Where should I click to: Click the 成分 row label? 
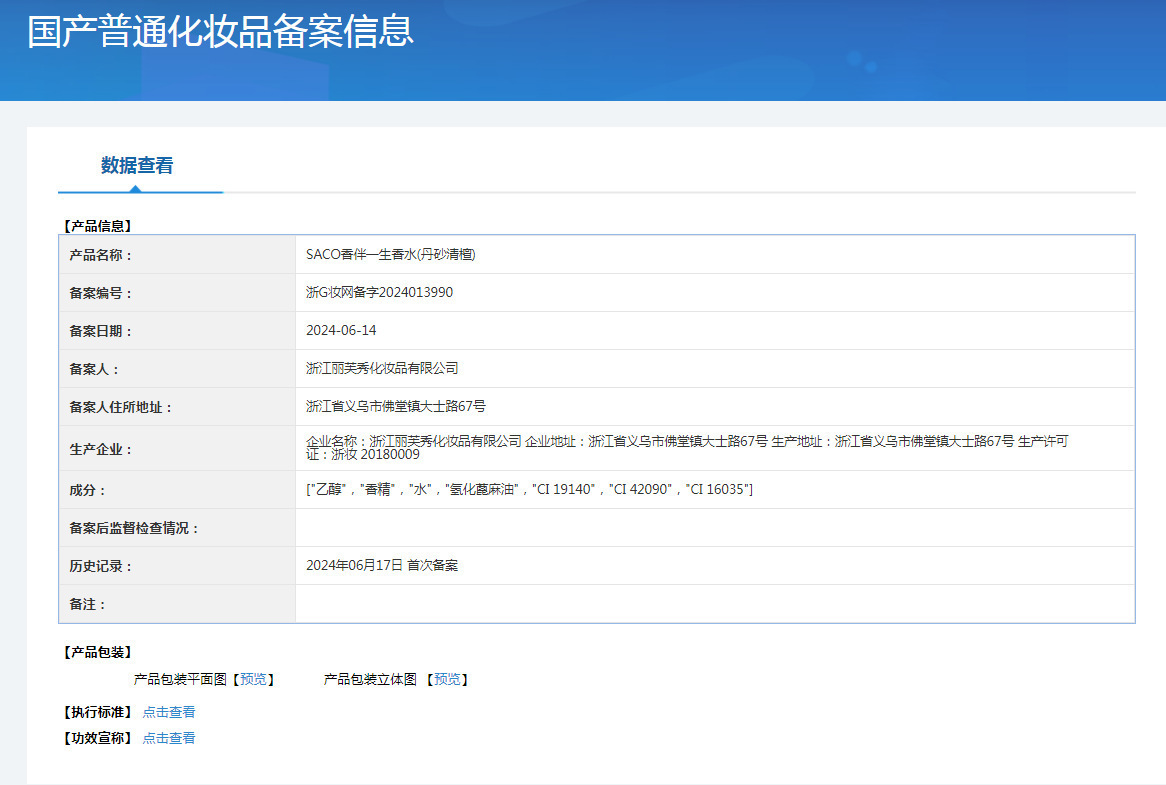[88, 490]
